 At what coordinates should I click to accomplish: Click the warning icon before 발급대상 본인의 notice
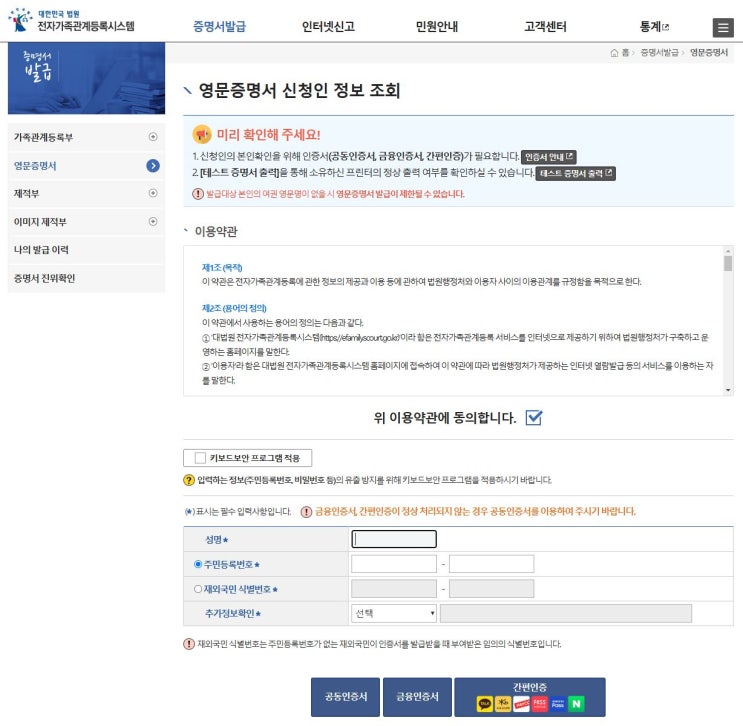(x=198, y=194)
